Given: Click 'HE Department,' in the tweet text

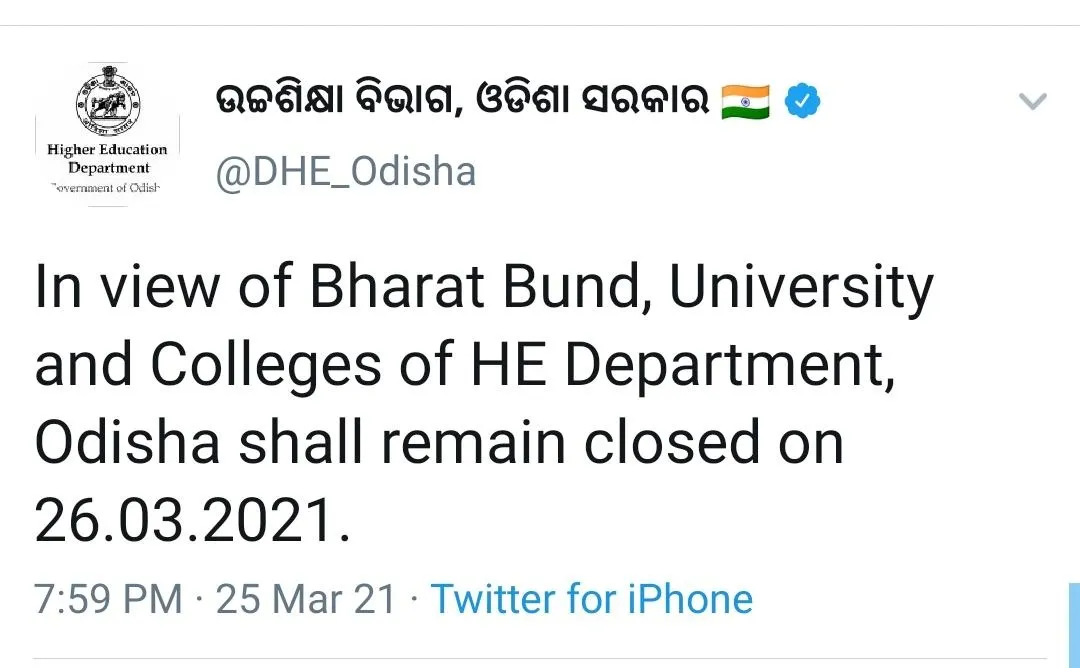Looking at the screenshot, I should click(x=683, y=366).
